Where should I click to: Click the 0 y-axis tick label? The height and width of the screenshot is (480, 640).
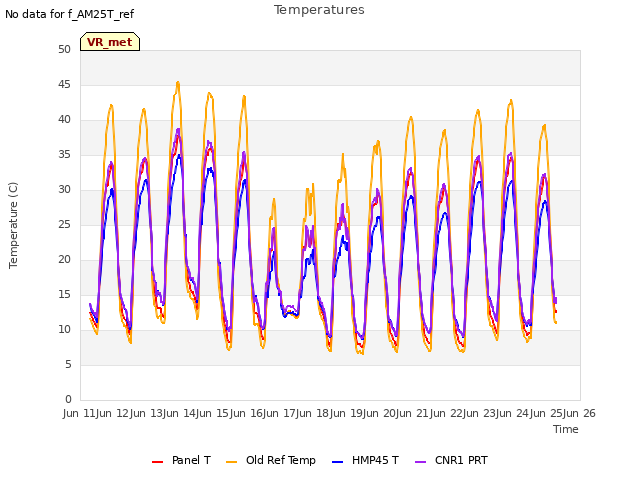(x=68, y=399)
